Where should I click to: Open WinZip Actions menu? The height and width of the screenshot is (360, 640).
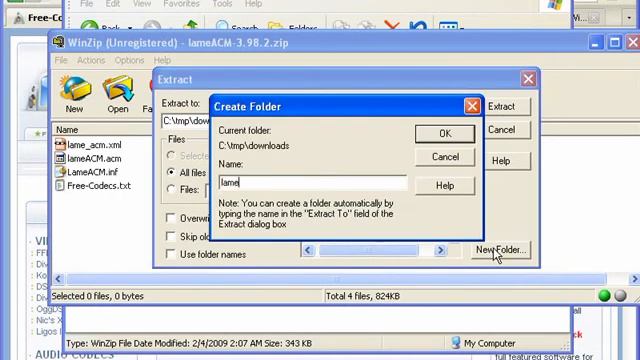click(91, 60)
